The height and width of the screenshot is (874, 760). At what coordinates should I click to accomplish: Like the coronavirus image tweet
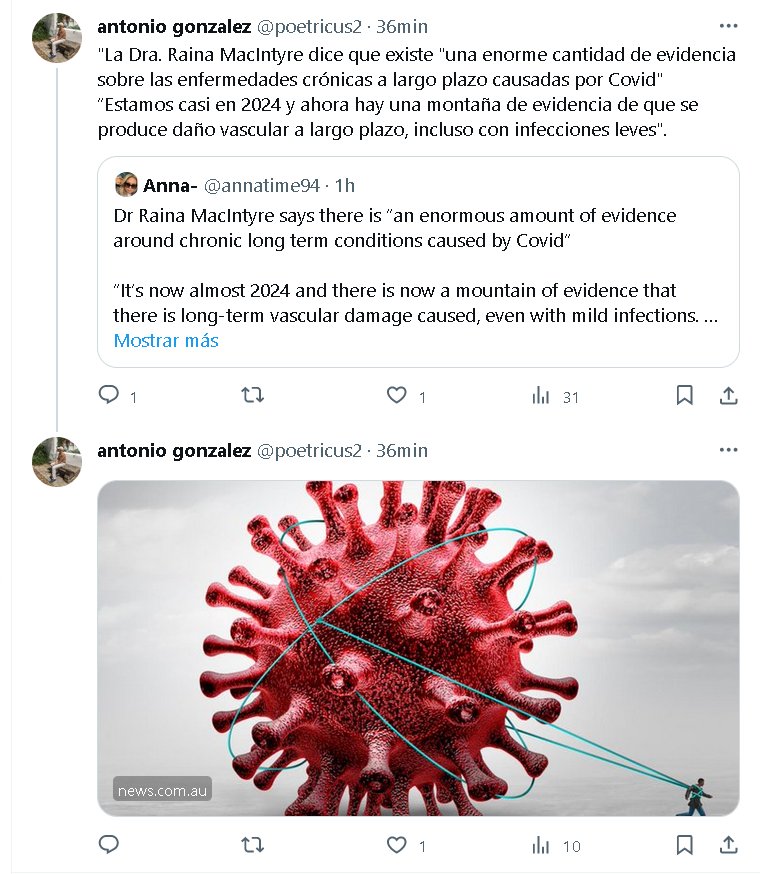point(397,845)
